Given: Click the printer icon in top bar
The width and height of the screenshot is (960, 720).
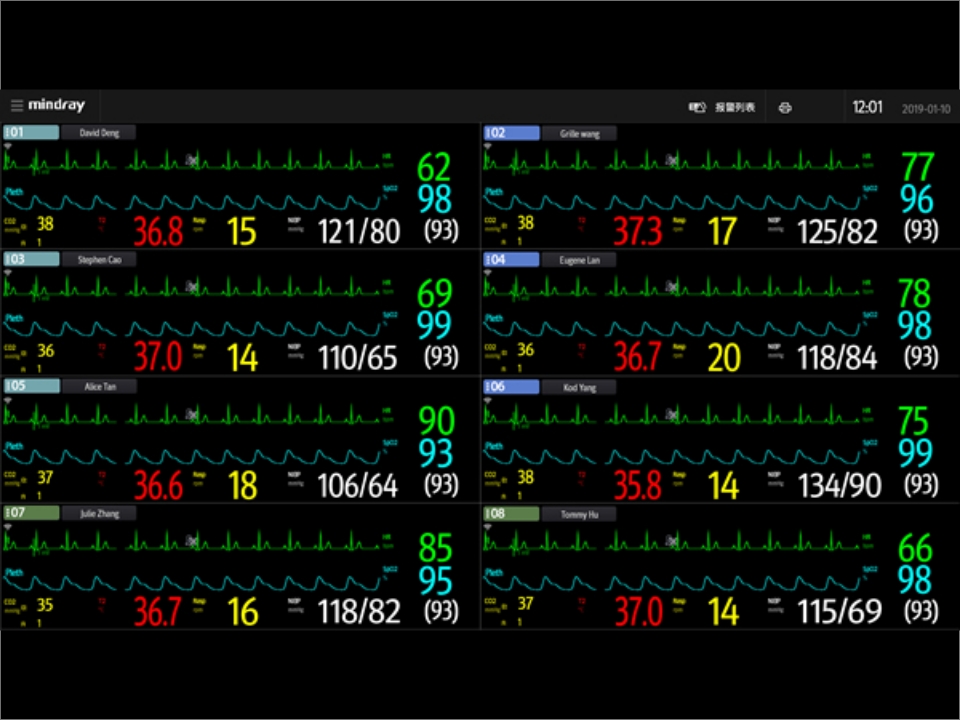Looking at the screenshot, I should 785,108.
